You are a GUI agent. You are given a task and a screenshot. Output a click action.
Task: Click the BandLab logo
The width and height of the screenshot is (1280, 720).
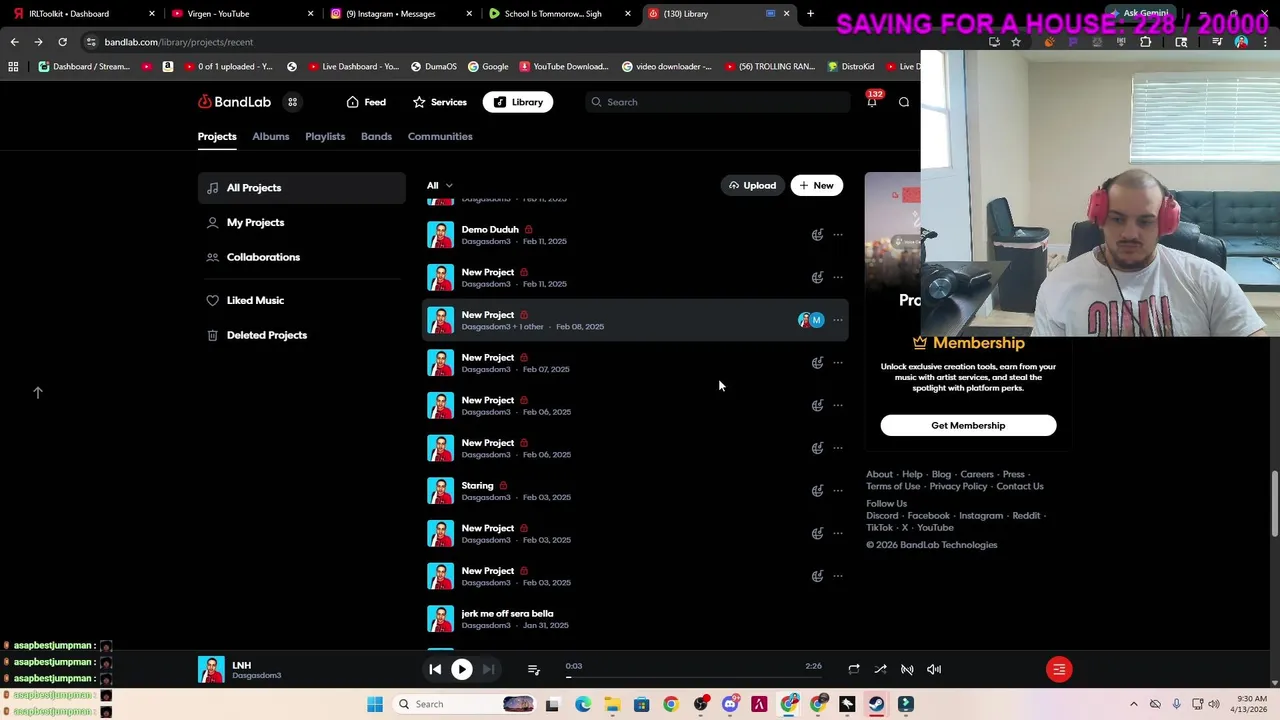point(234,102)
